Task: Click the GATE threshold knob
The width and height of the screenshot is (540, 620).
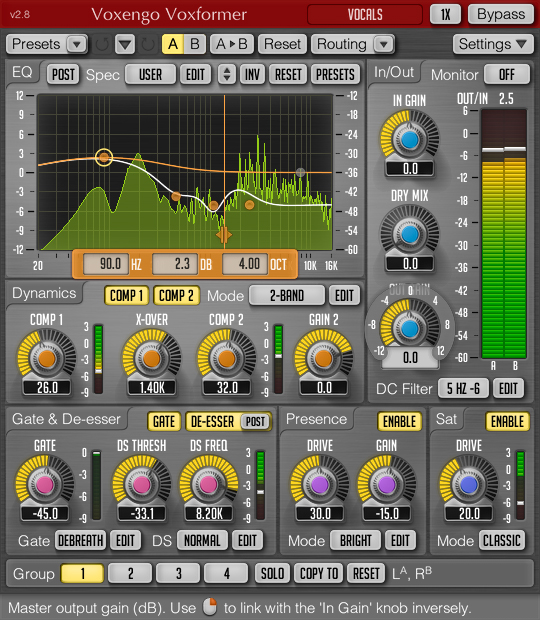Action: pos(45,484)
